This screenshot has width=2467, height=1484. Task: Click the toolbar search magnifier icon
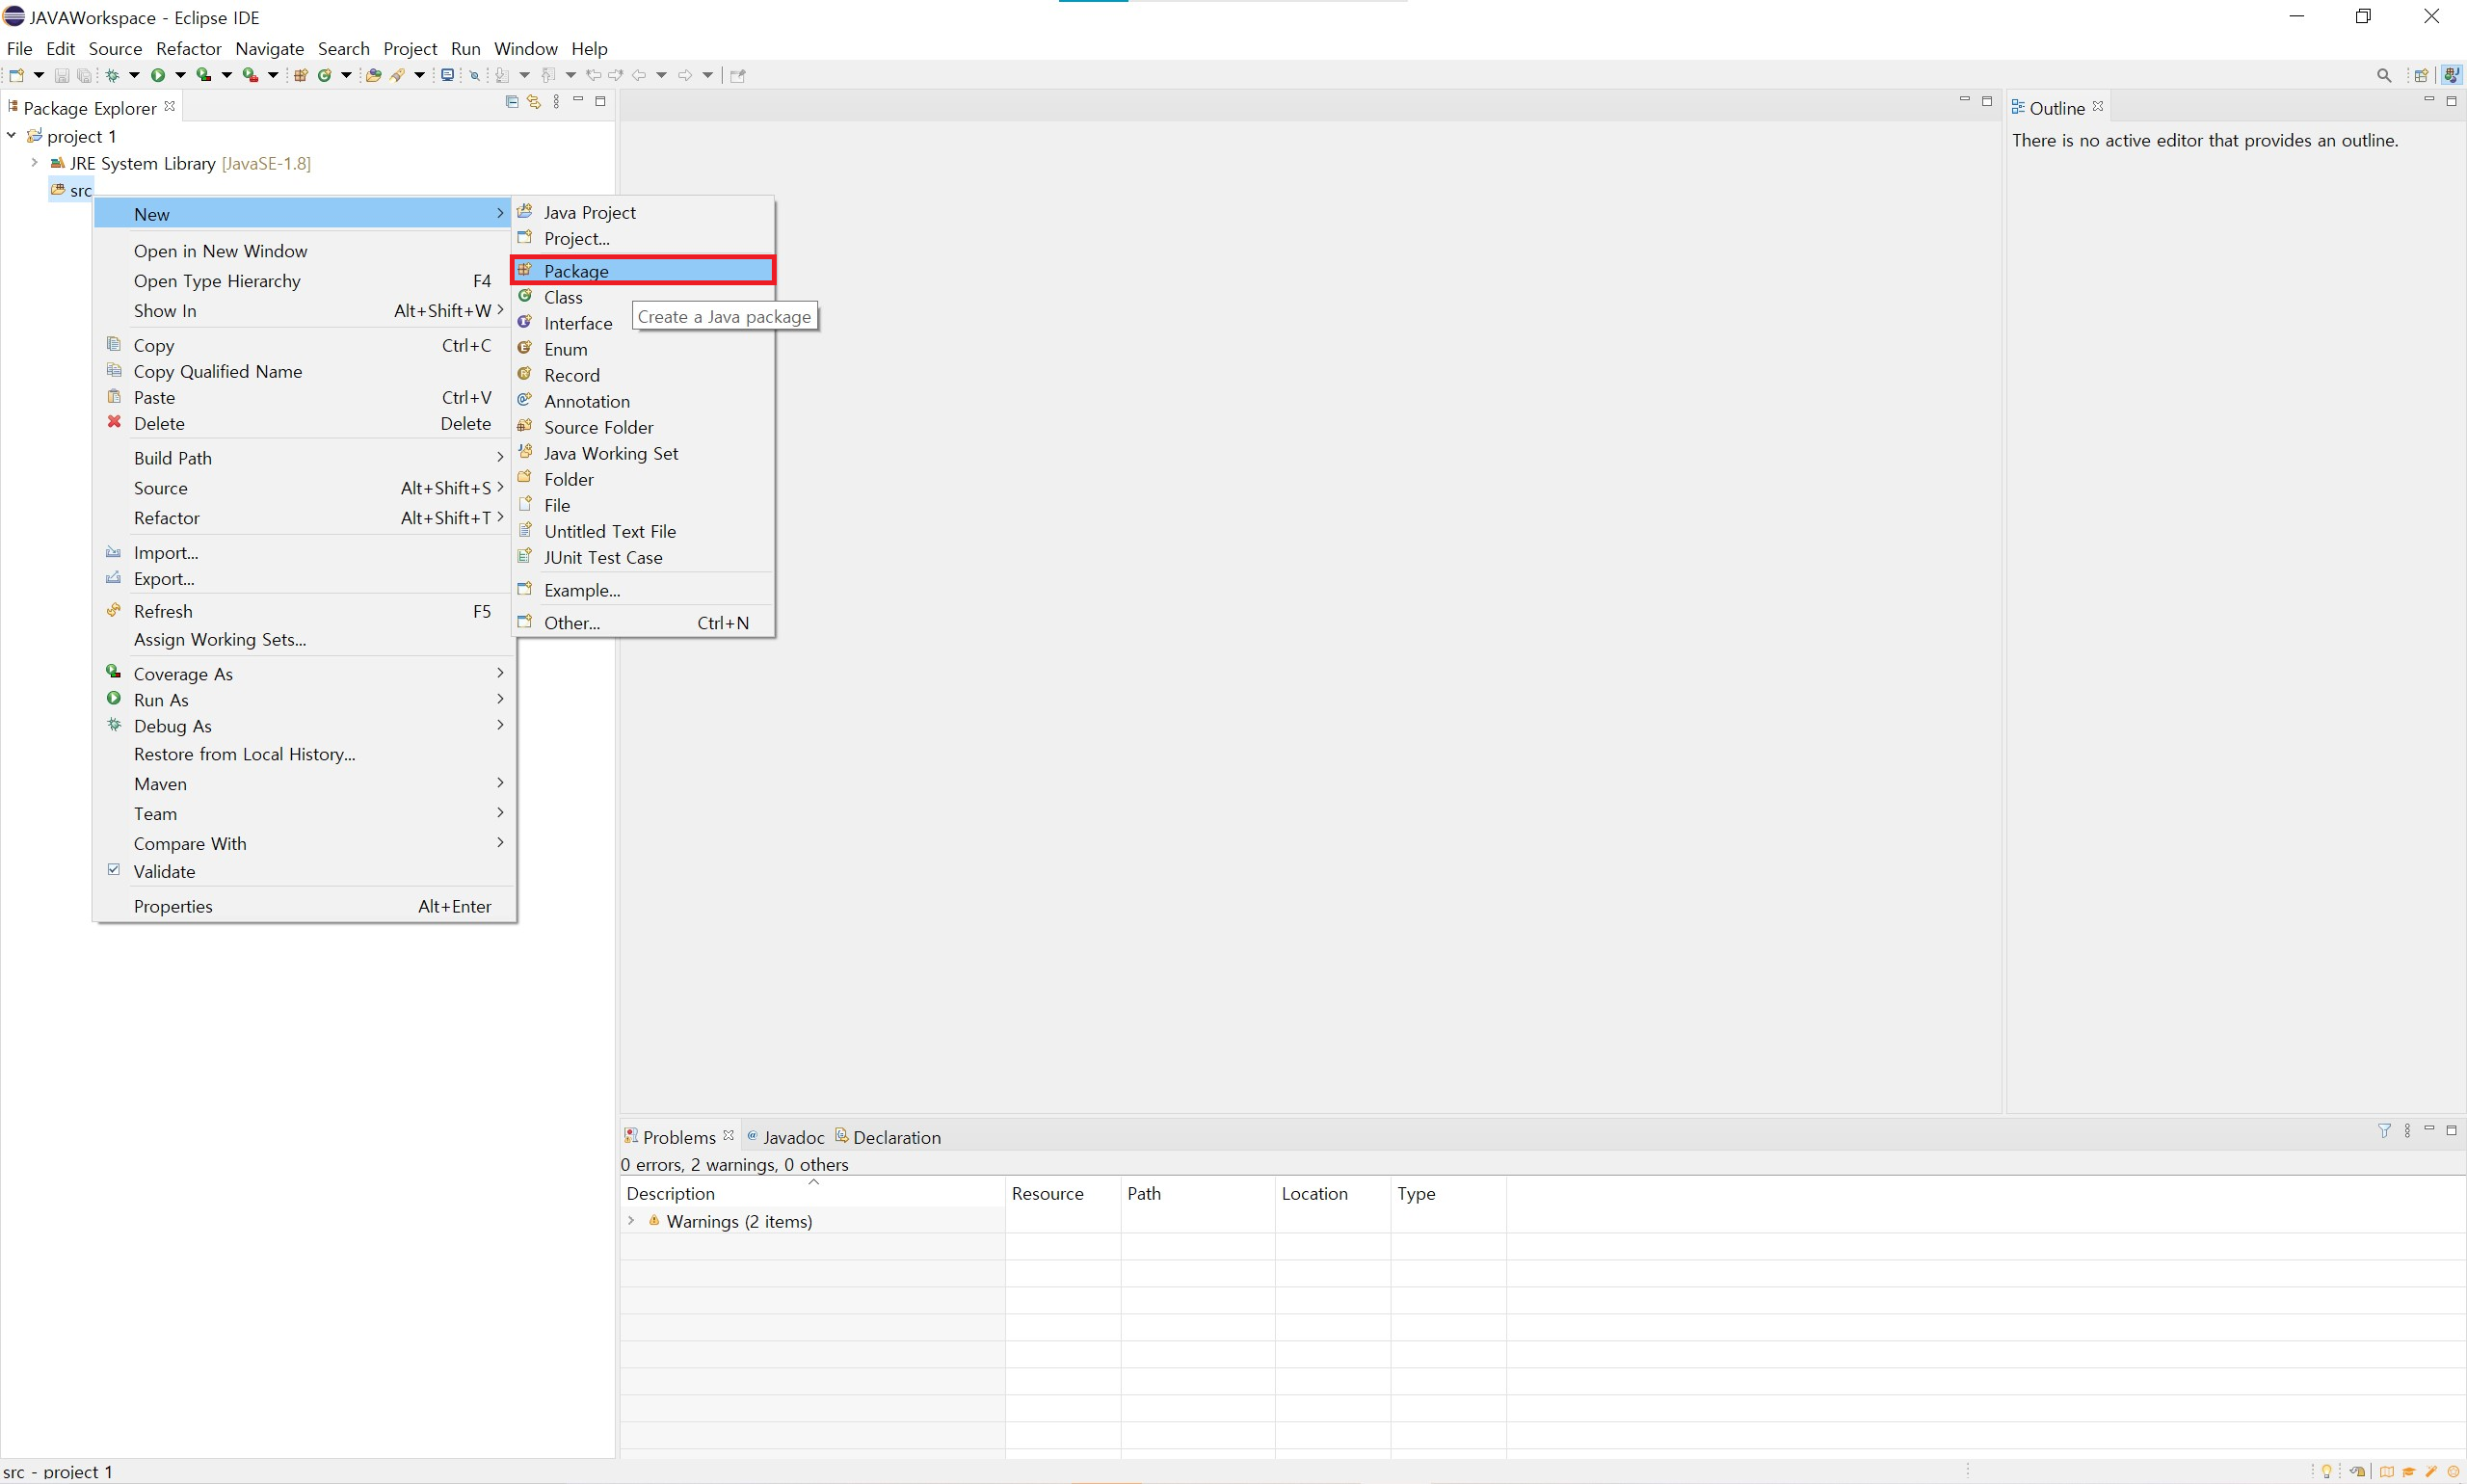pos(2384,75)
